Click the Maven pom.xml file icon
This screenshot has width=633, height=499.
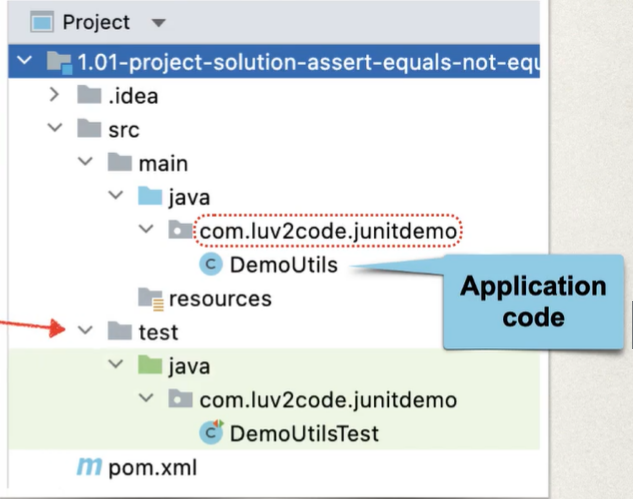(89, 467)
